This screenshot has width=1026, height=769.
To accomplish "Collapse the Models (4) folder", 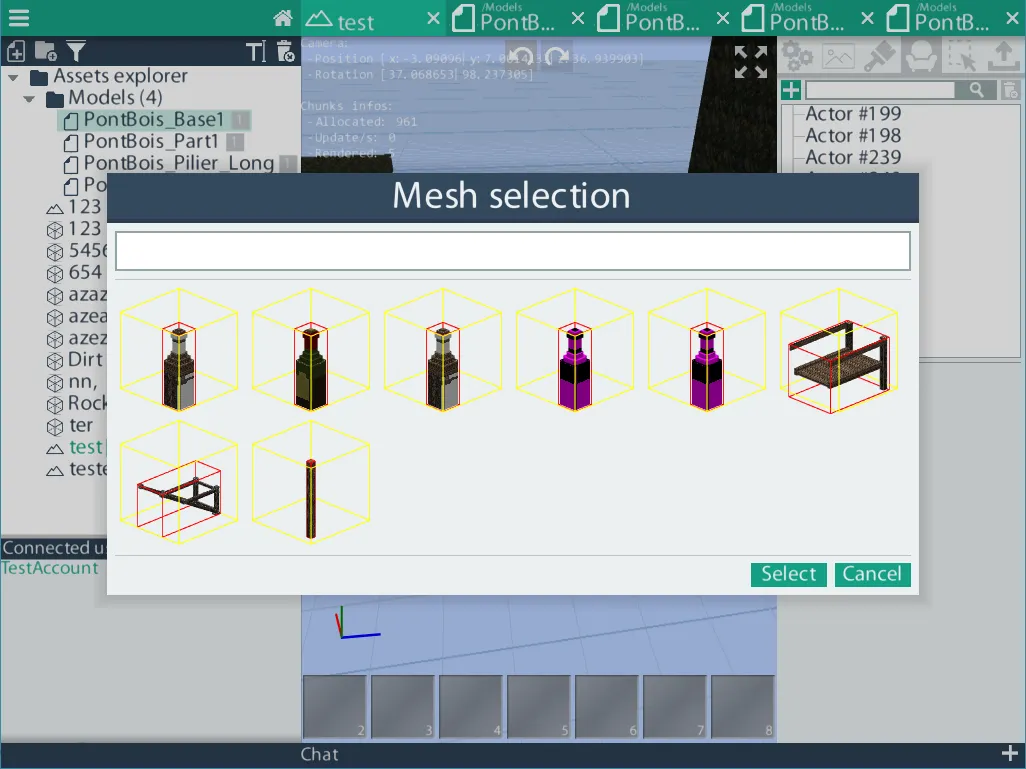I will coord(29,99).
